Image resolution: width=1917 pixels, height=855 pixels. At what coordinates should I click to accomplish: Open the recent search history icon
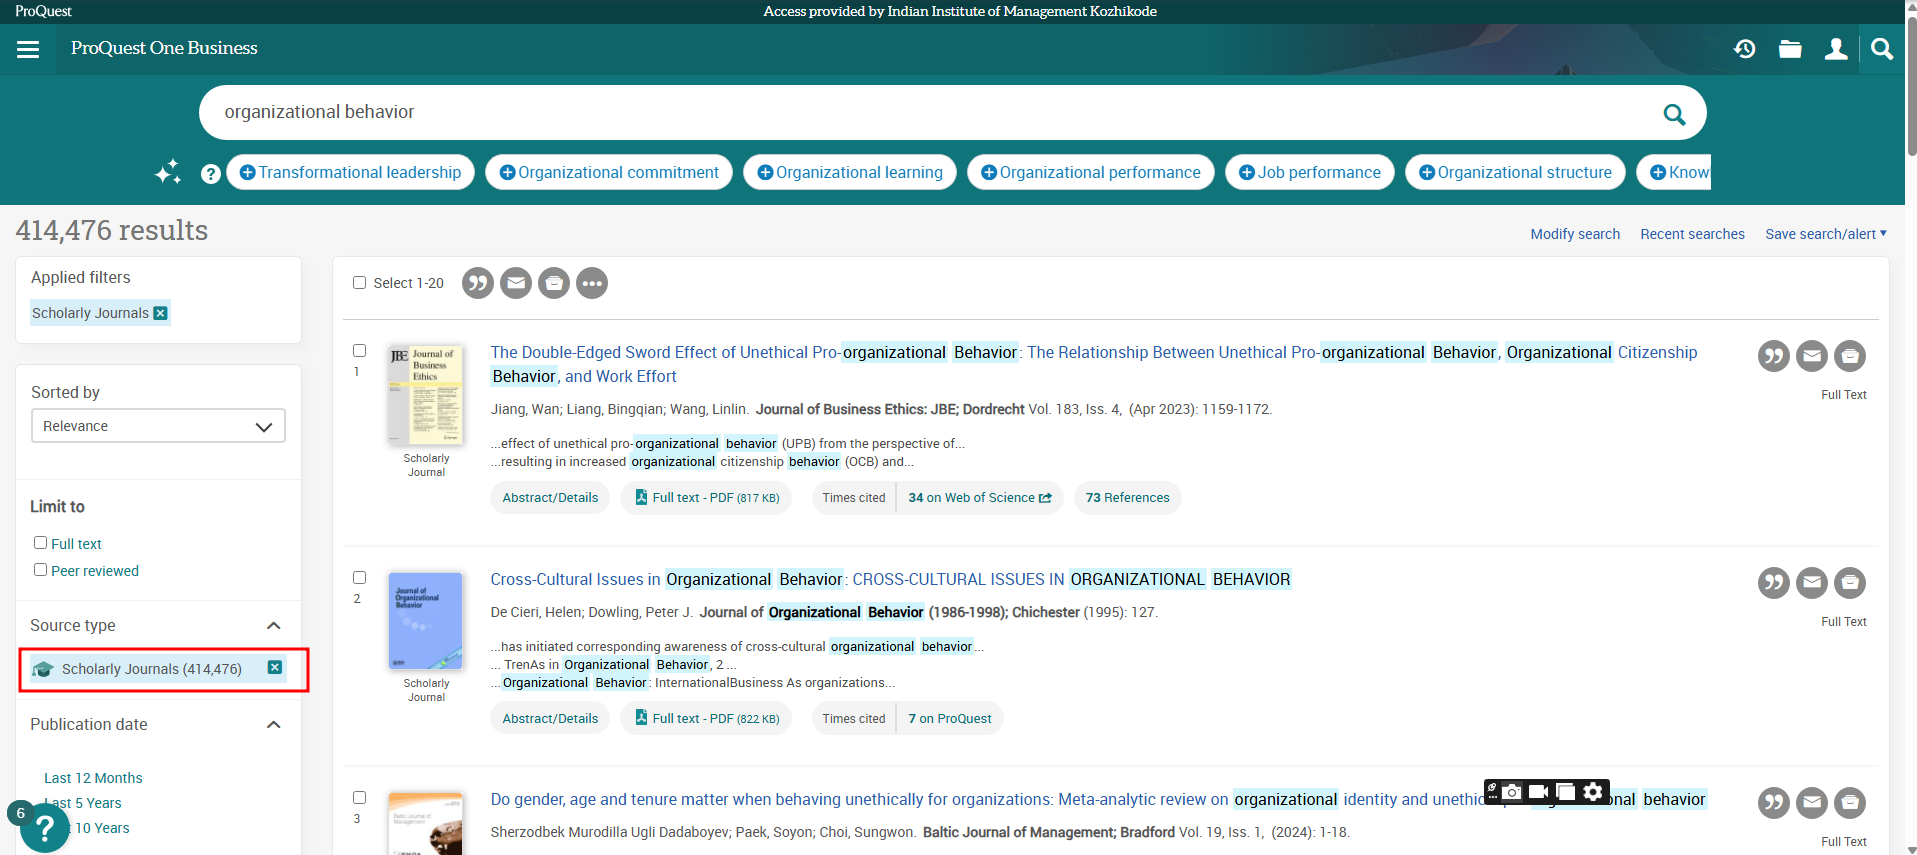(x=1744, y=49)
